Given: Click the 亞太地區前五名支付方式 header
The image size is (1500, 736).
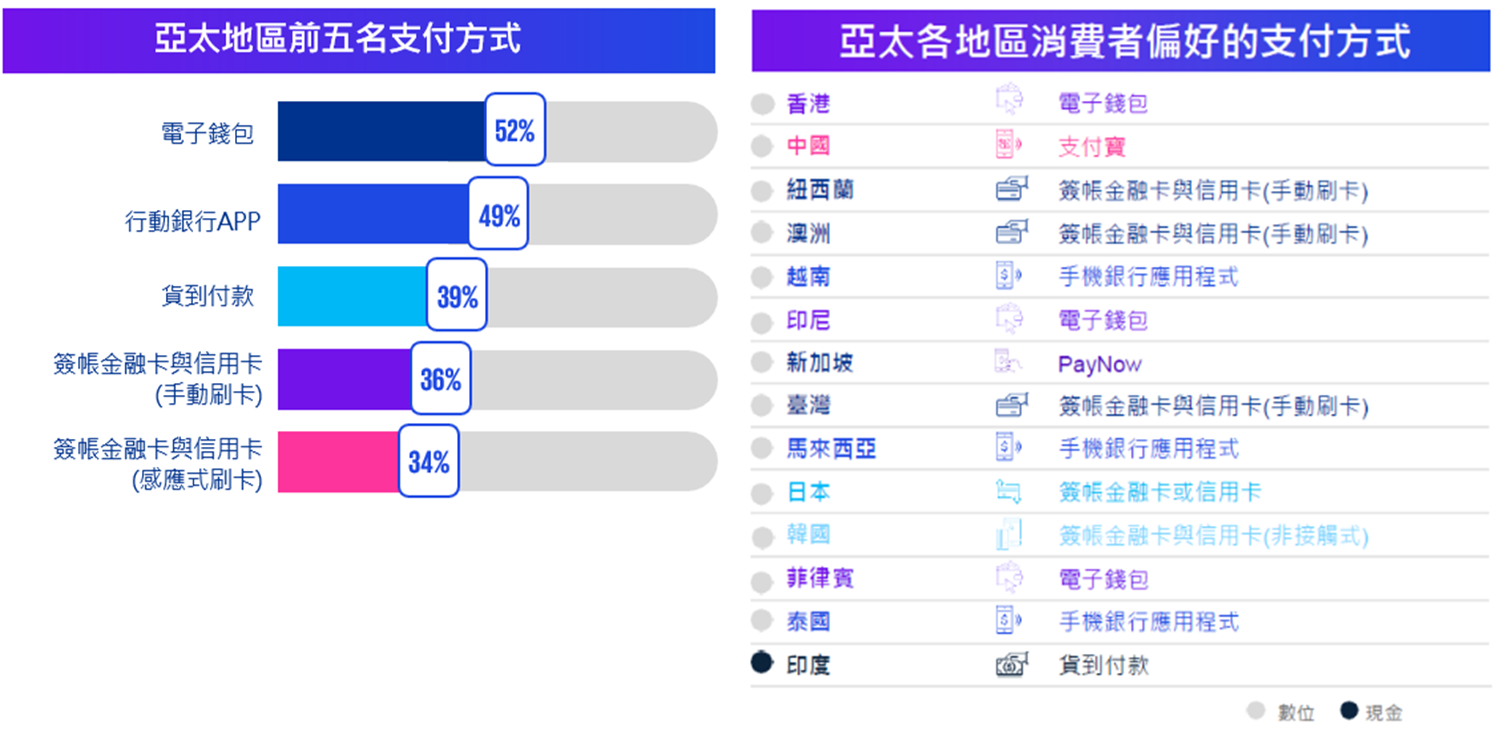Looking at the screenshot, I should (359, 40).
